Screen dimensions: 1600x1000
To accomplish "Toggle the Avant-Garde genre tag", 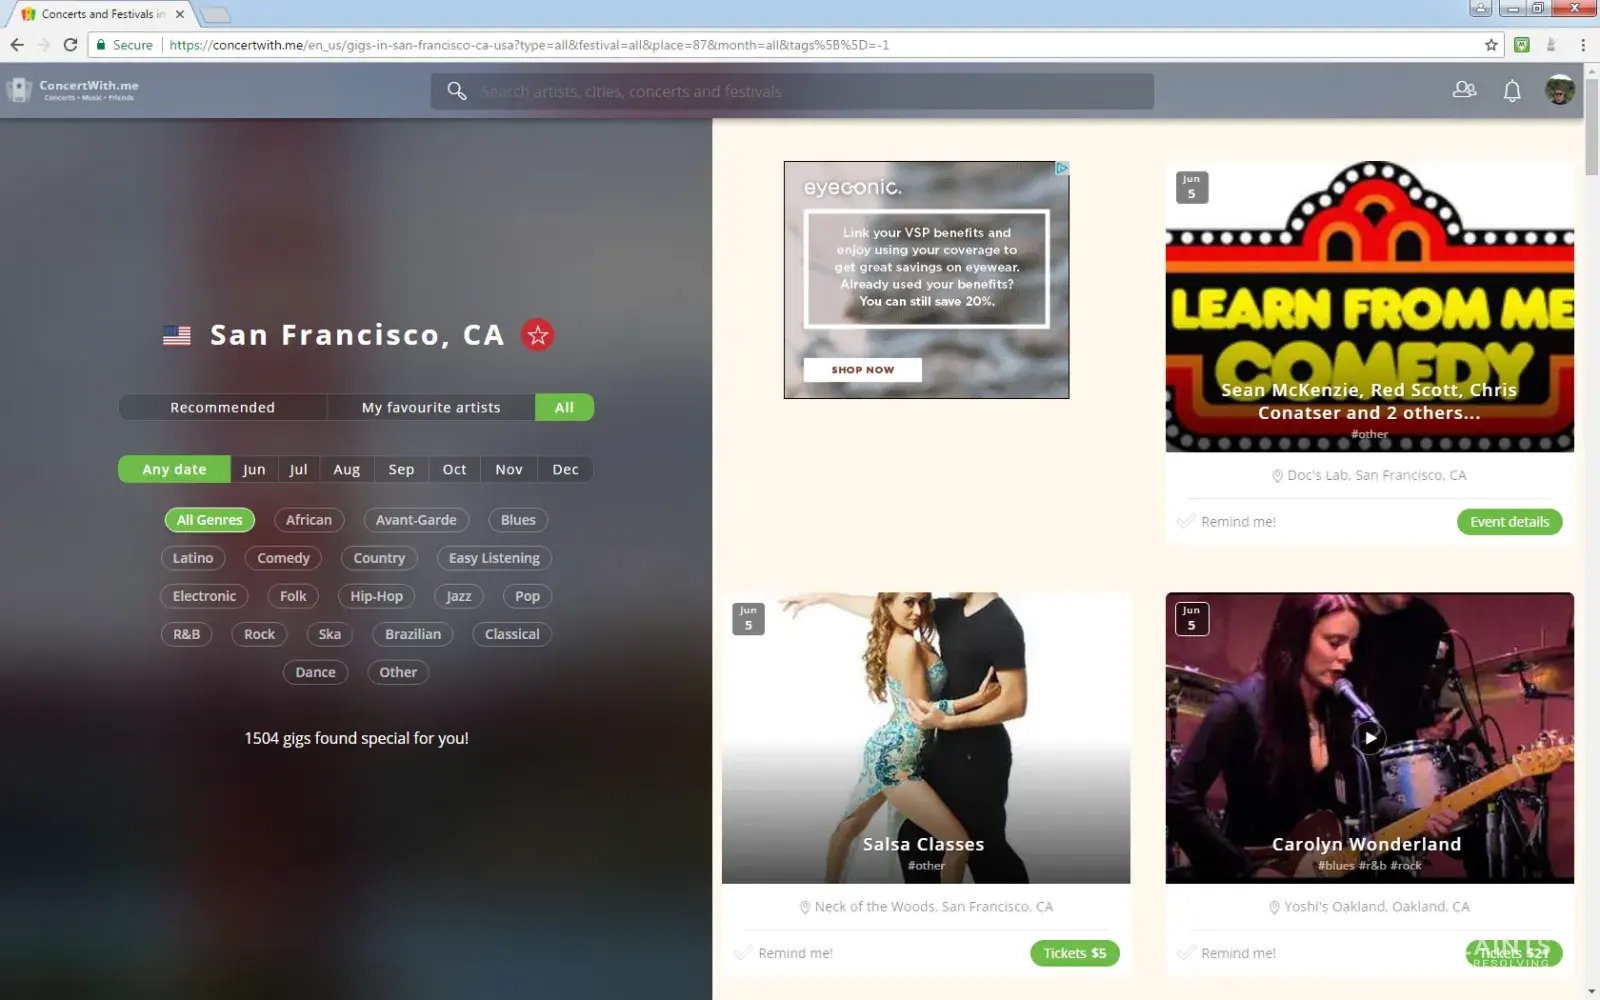I will (416, 520).
